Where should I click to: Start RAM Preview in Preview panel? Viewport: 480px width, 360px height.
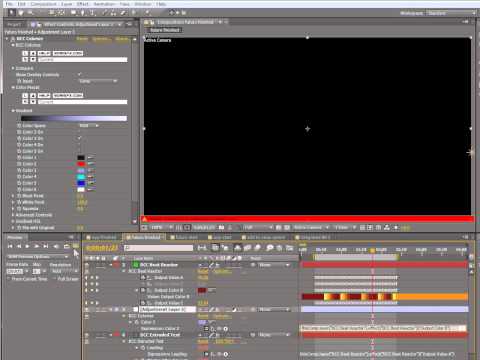(x=76, y=246)
